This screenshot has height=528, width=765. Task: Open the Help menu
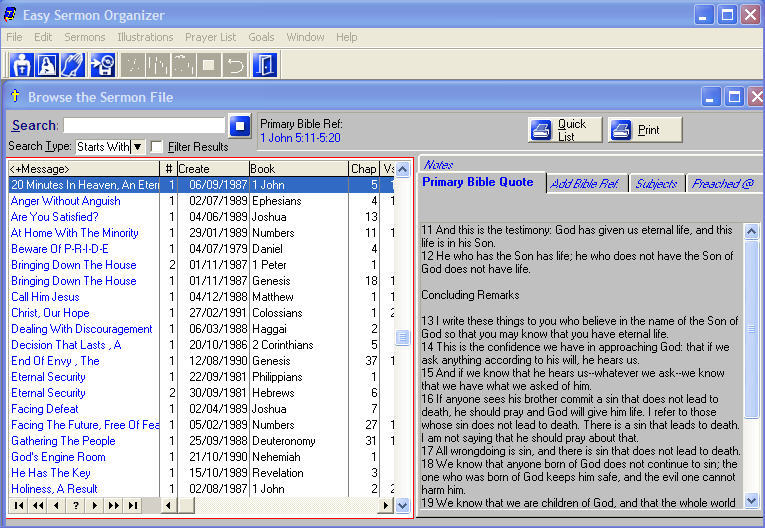346,37
